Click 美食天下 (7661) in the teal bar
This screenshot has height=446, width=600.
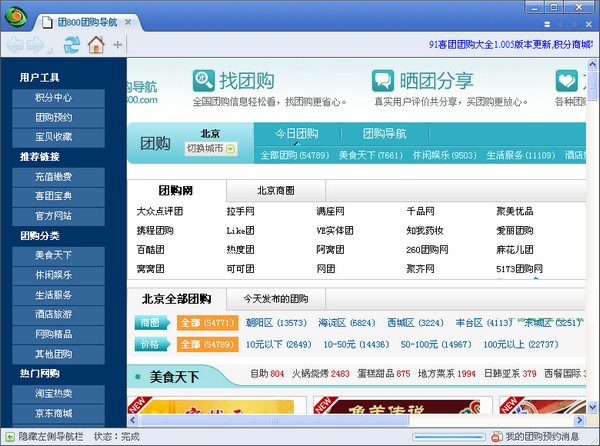(371, 155)
